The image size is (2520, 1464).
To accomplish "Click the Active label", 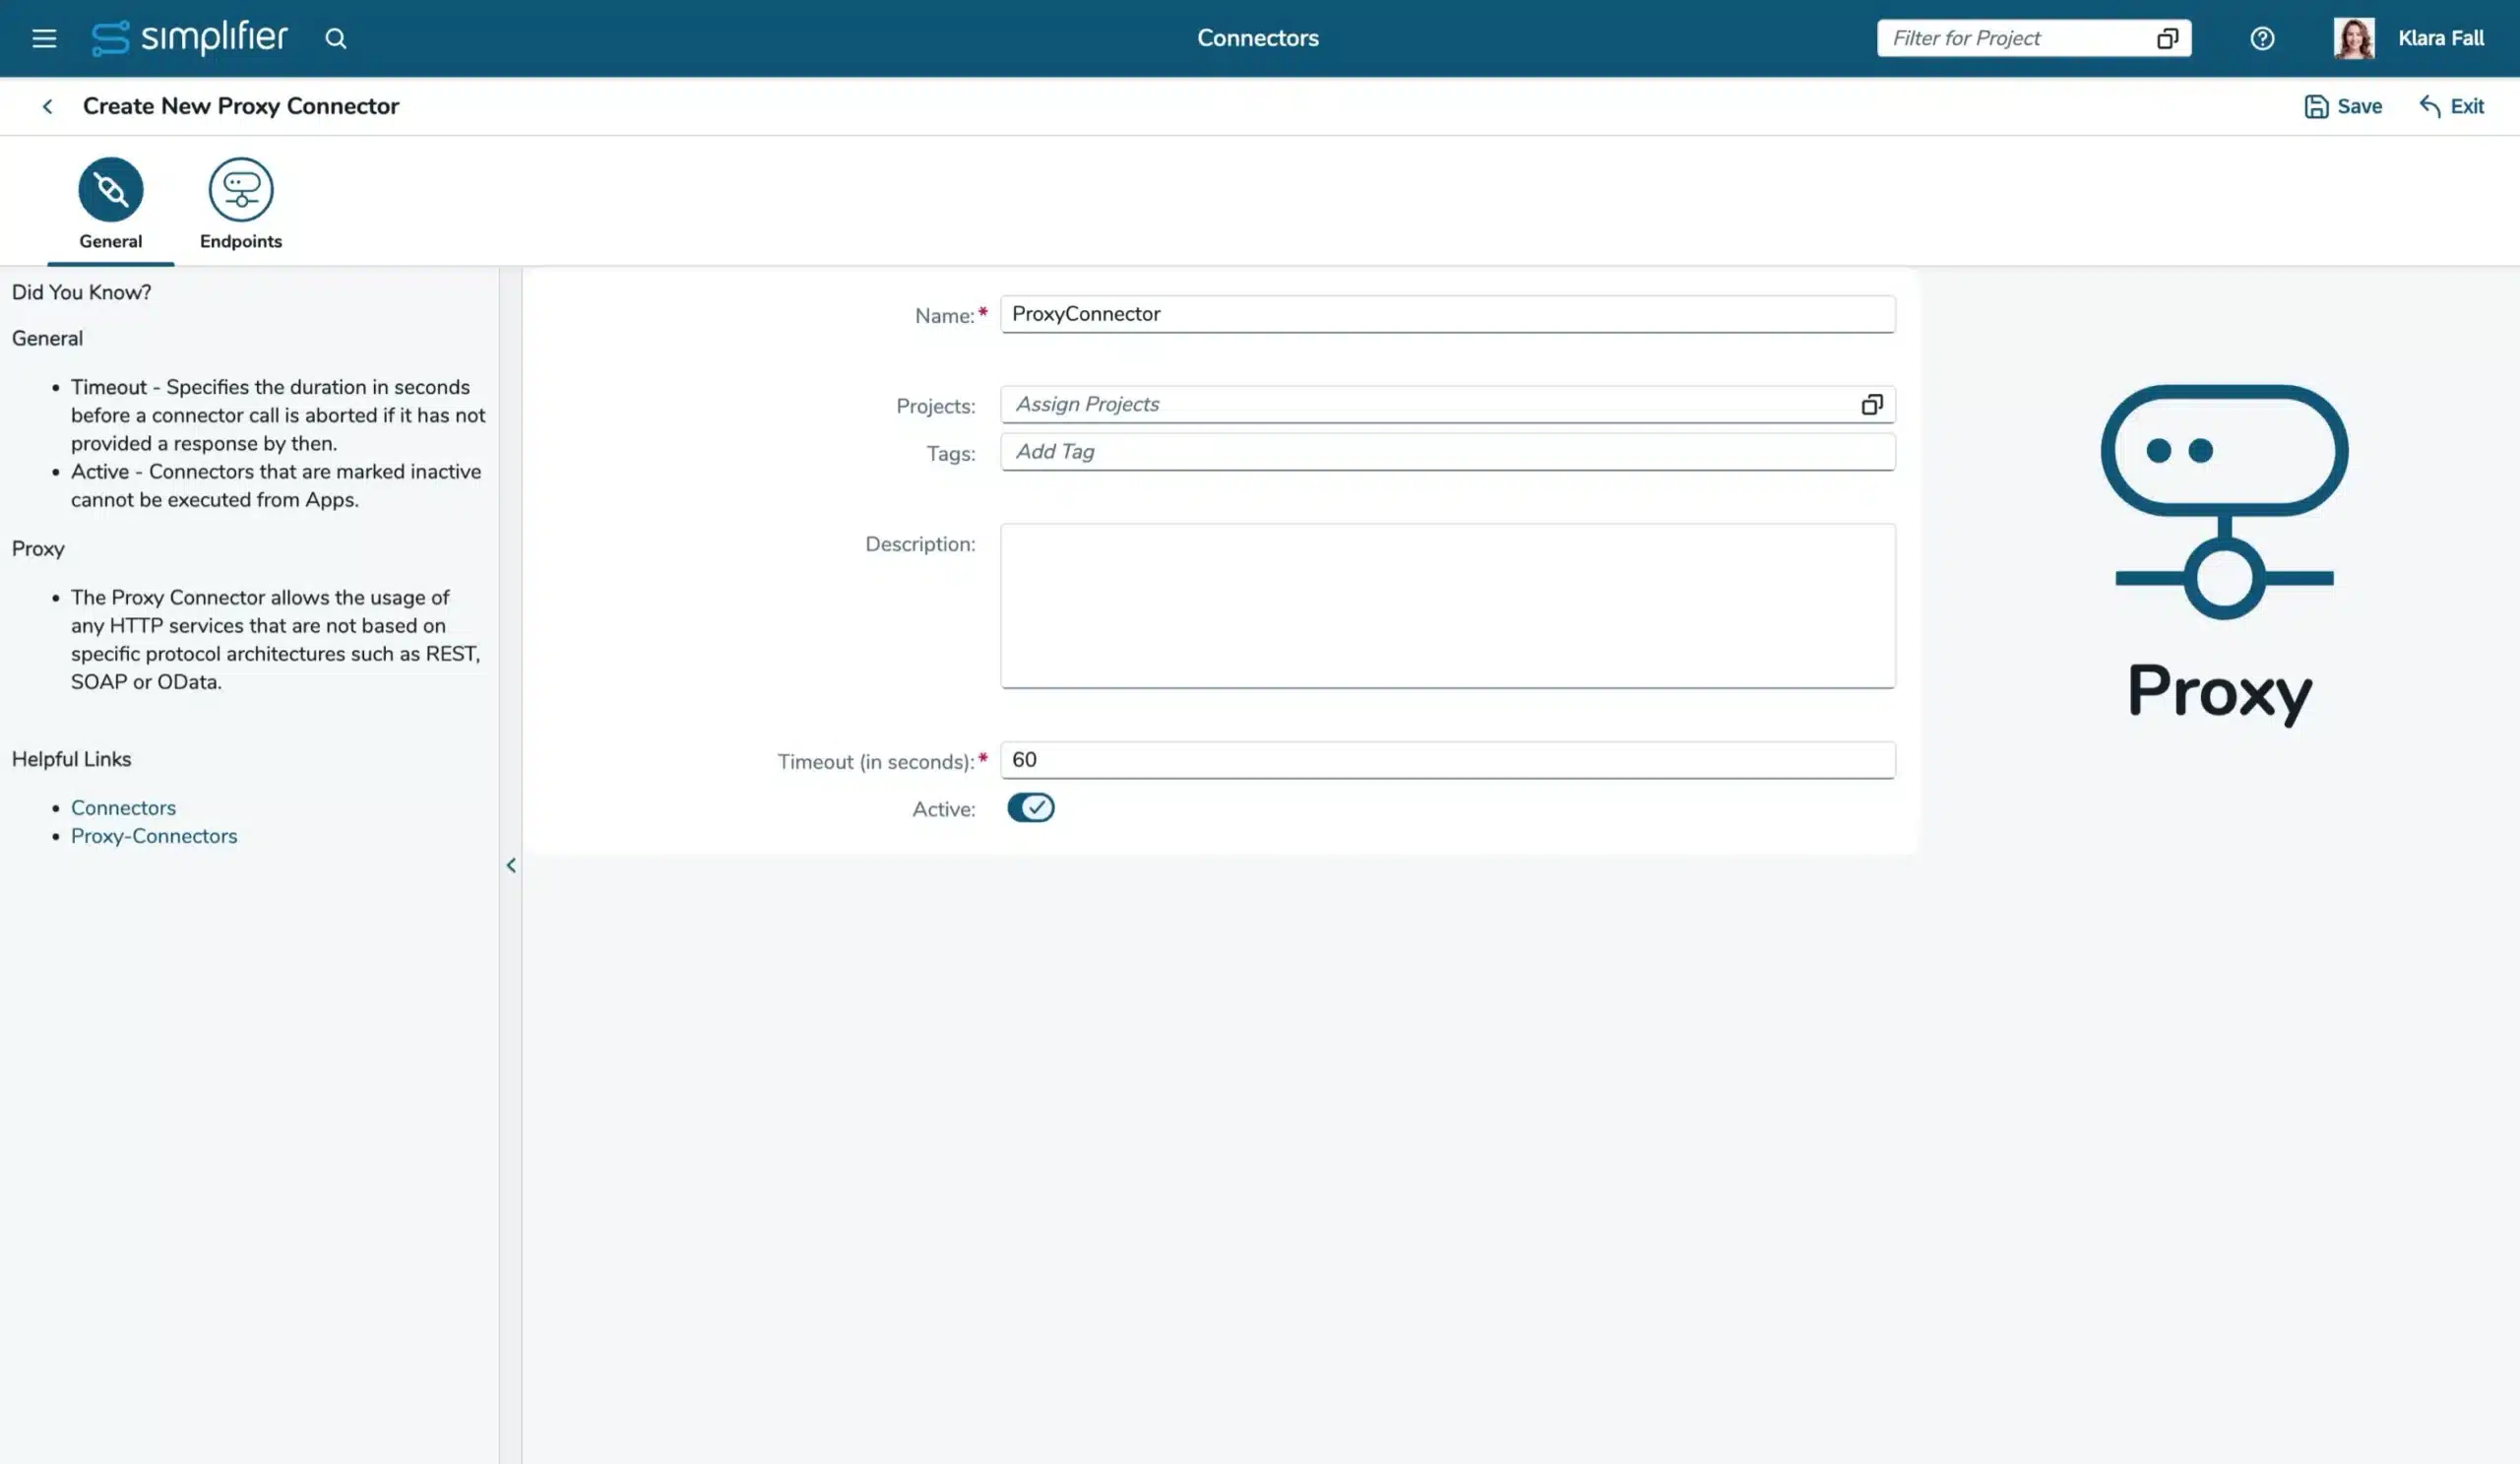I will pos(943,809).
